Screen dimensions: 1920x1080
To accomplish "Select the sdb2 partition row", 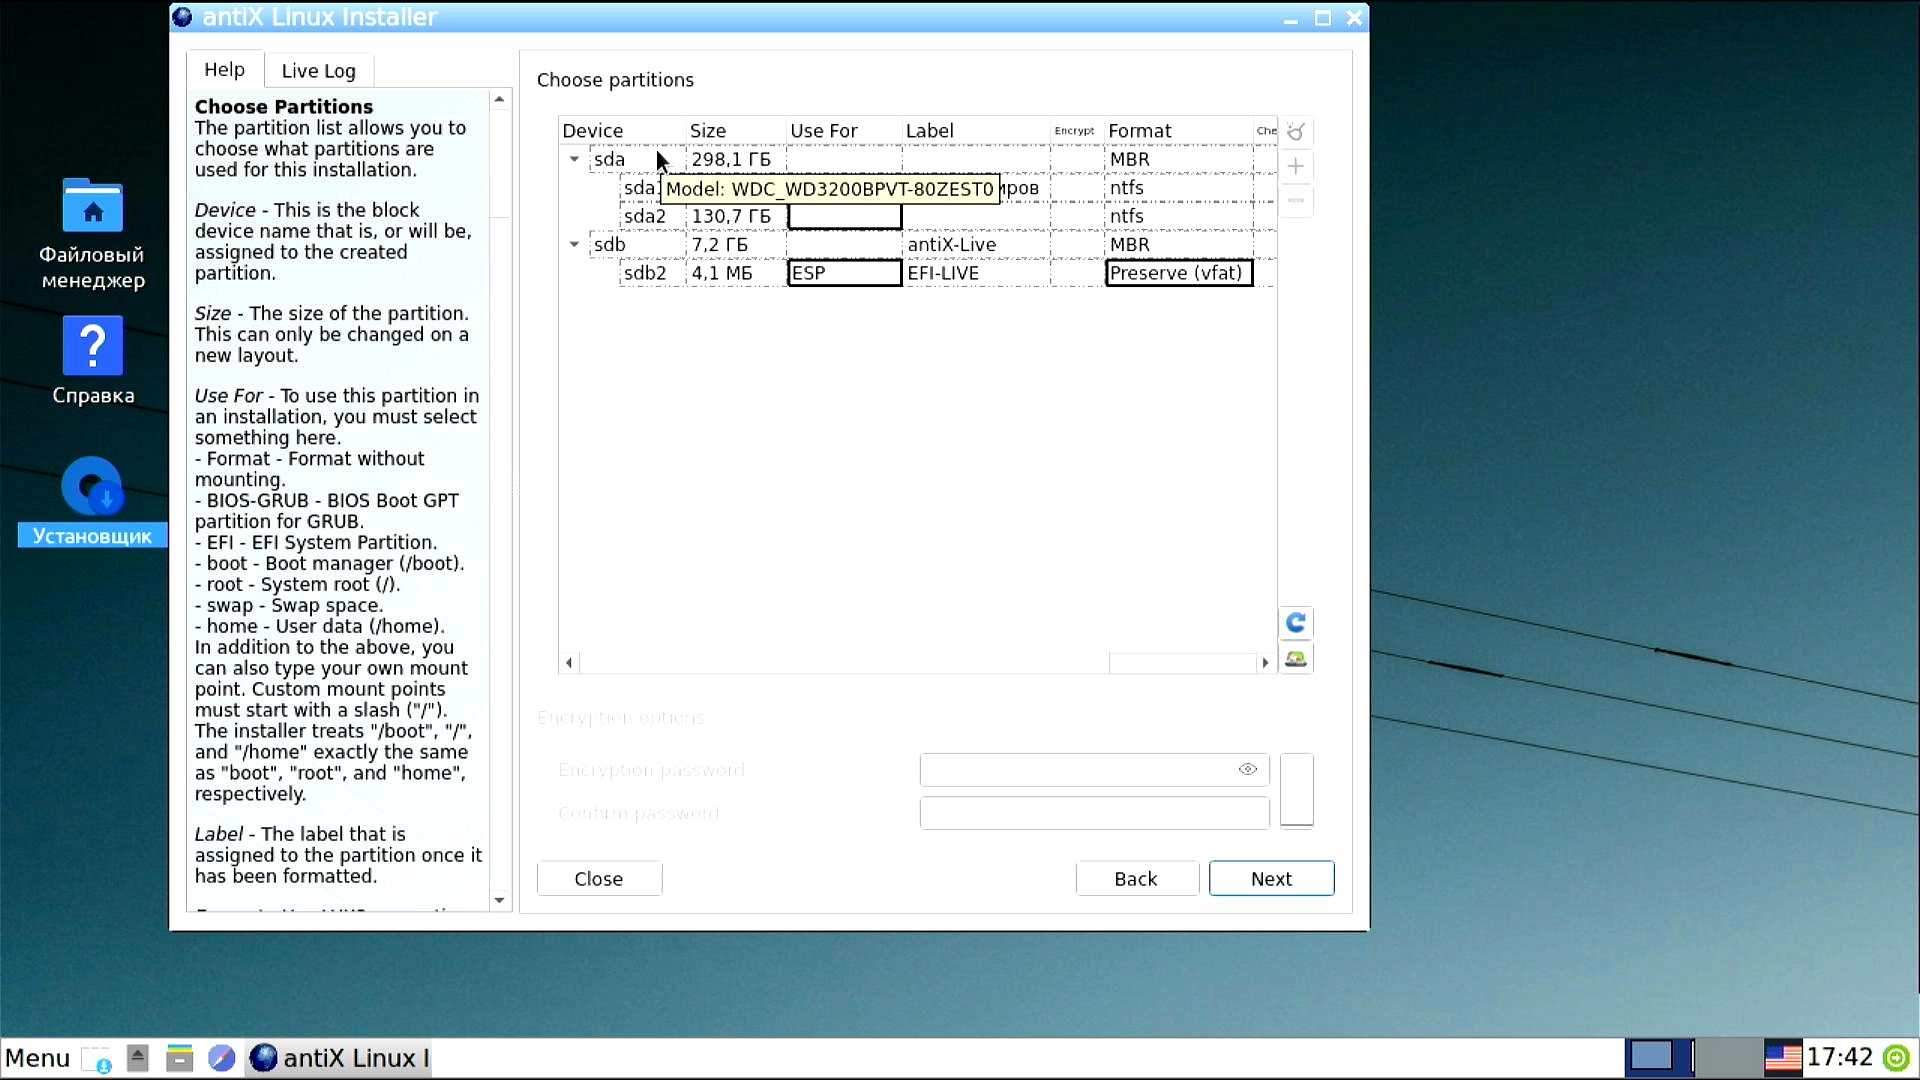I will [x=918, y=273].
